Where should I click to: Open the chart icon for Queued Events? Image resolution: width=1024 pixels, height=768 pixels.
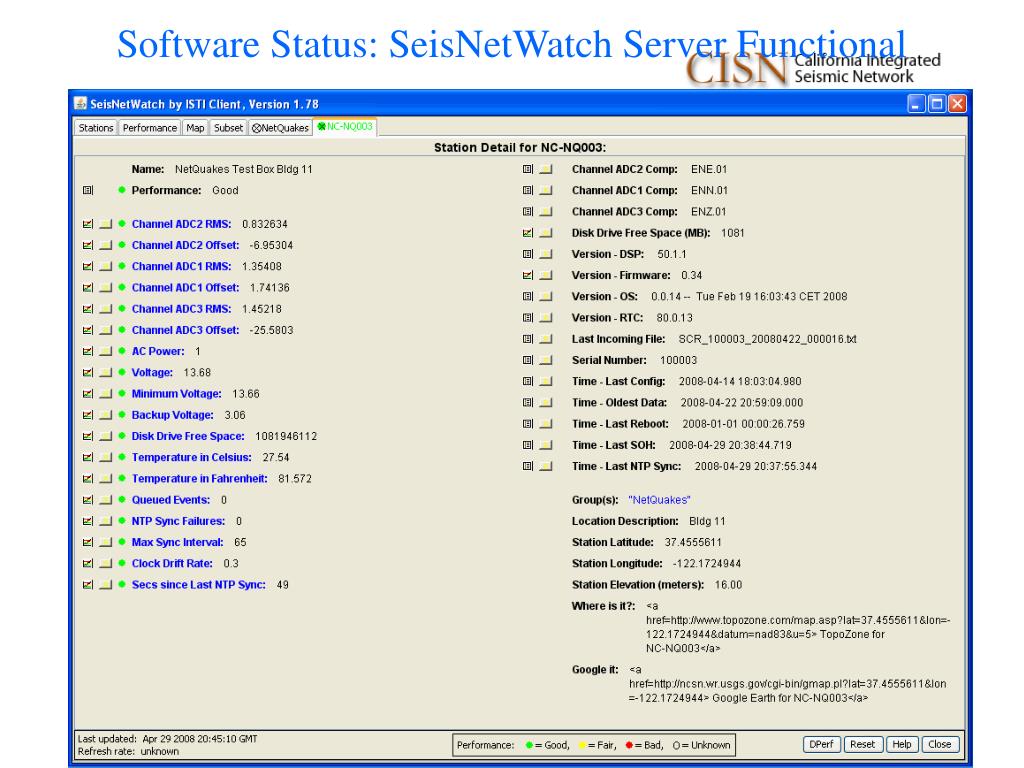click(88, 500)
